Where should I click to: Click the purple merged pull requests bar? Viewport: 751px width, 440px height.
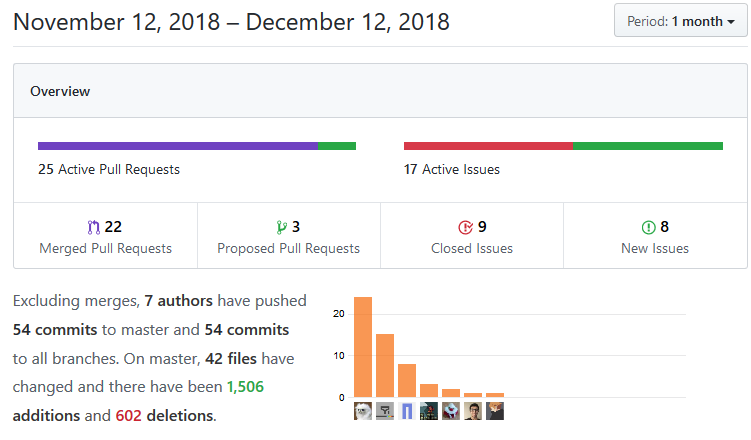pos(177,146)
